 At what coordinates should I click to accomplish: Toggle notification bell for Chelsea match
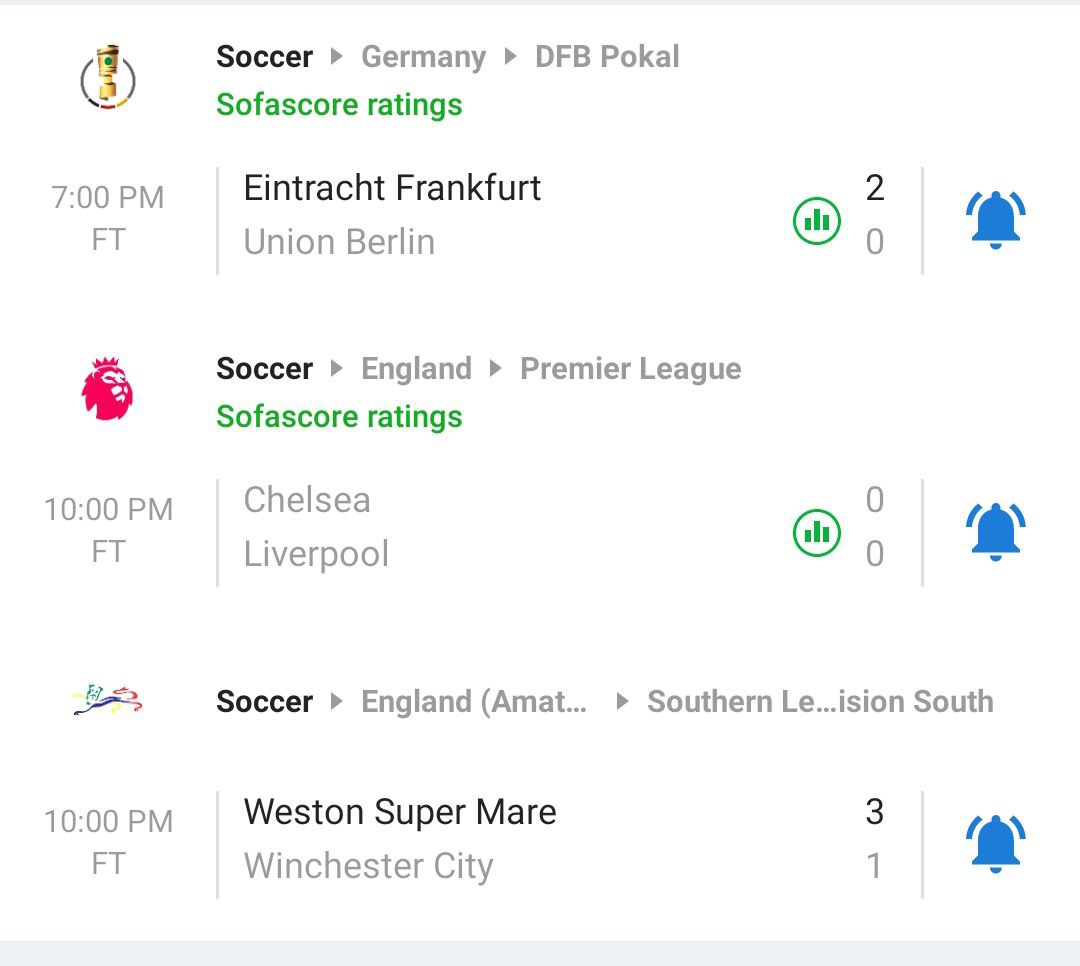pyautogui.click(x=996, y=531)
